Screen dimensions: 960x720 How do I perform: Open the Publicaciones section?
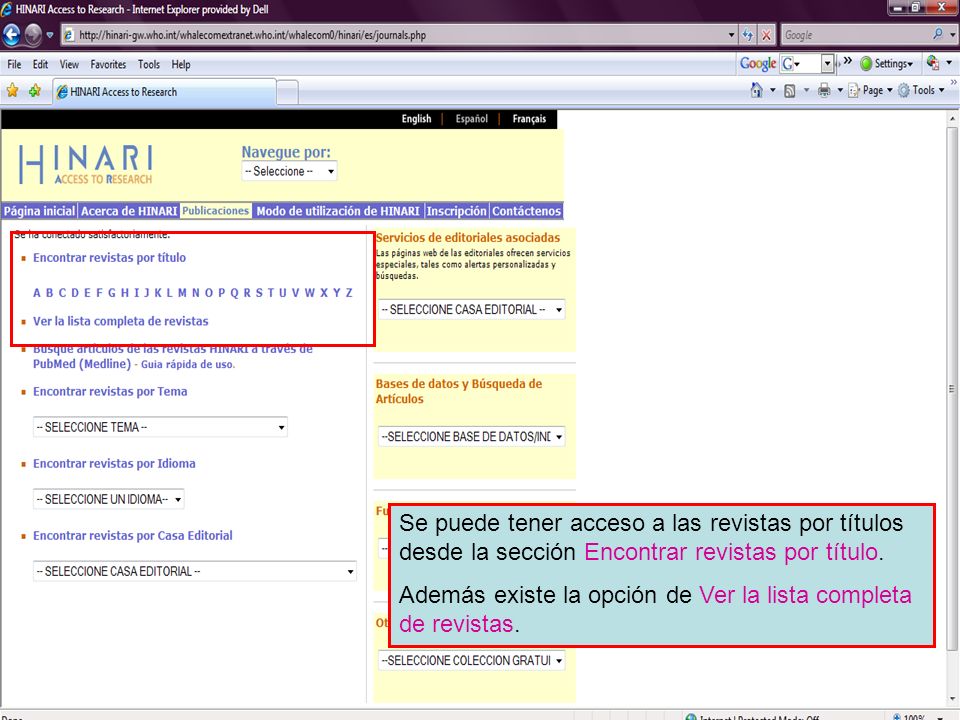(216, 211)
